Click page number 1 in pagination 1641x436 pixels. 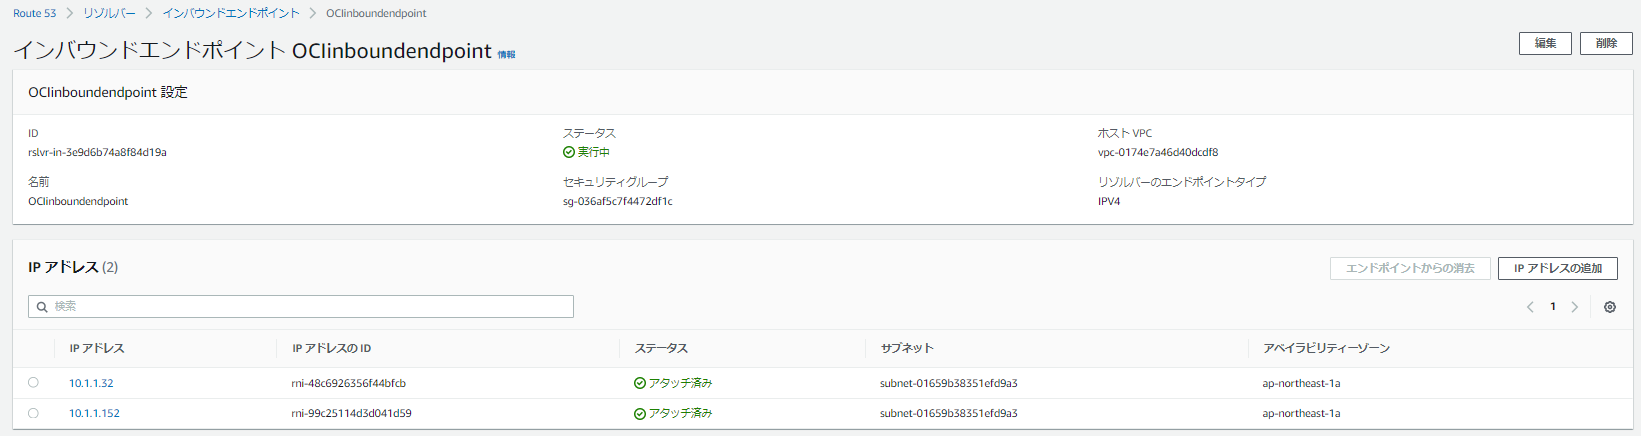[1553, 307]
